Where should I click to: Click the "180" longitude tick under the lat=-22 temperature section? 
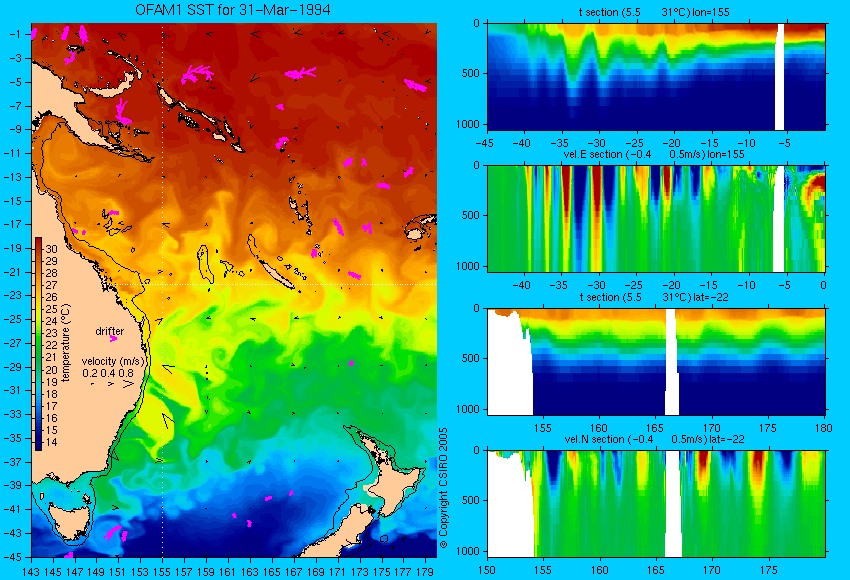(823, 428)
